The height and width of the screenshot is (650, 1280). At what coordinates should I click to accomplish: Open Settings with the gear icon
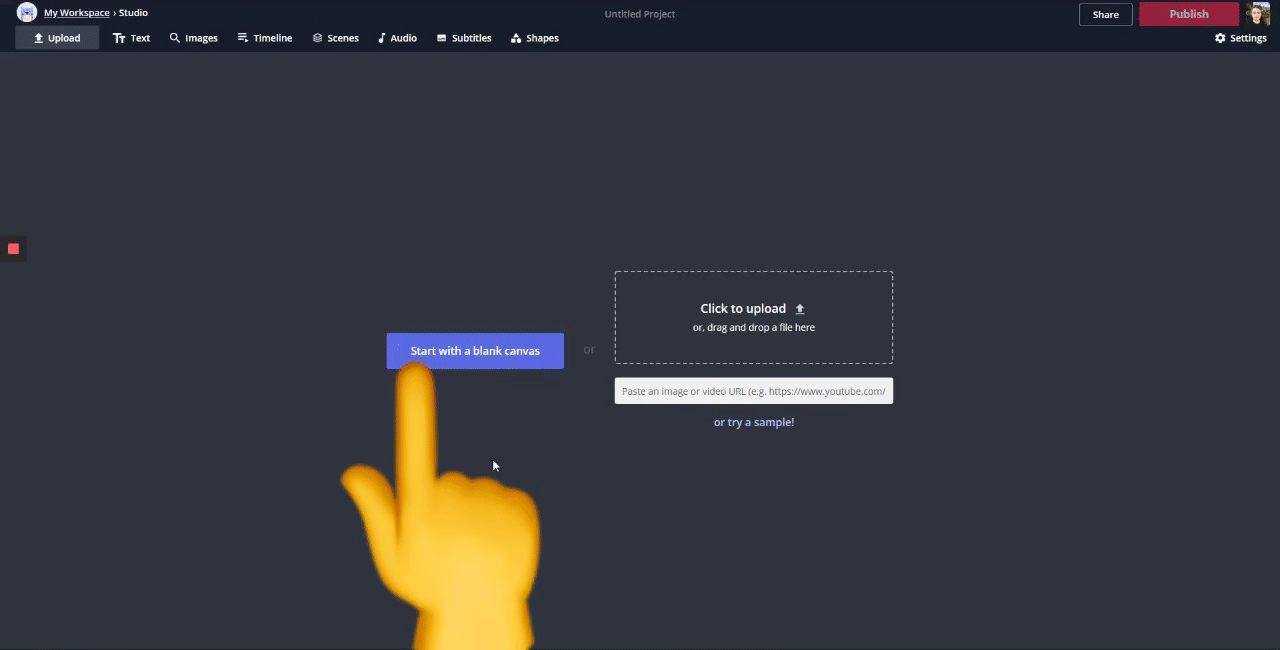pos(1241,38)
